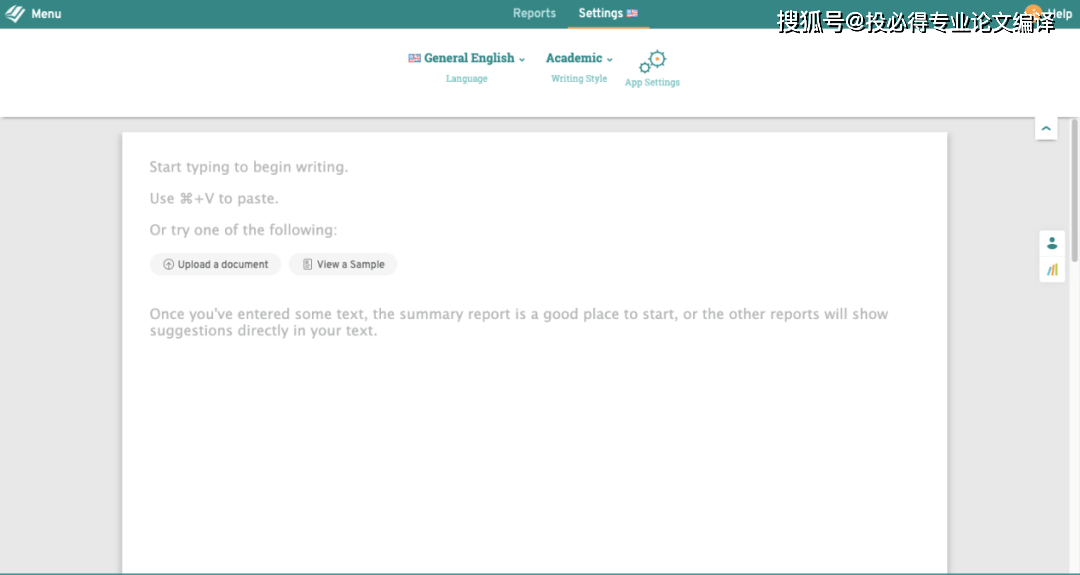
Task: Expand the General English language dropdown
Action: (466, 58)
